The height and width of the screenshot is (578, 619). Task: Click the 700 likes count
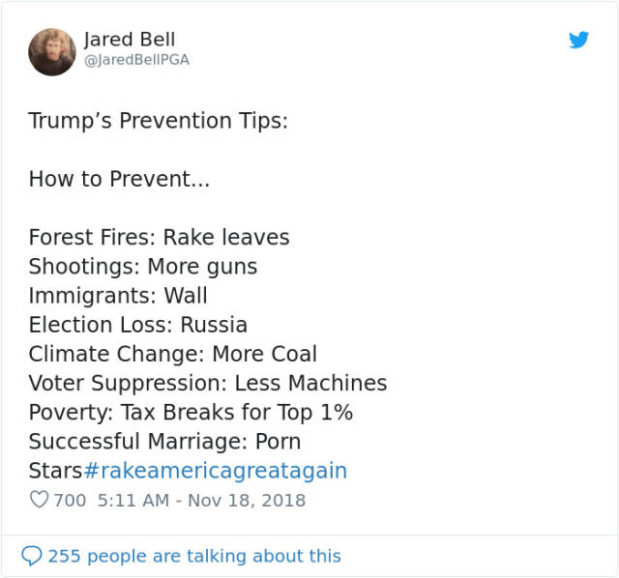coord(69,500)
